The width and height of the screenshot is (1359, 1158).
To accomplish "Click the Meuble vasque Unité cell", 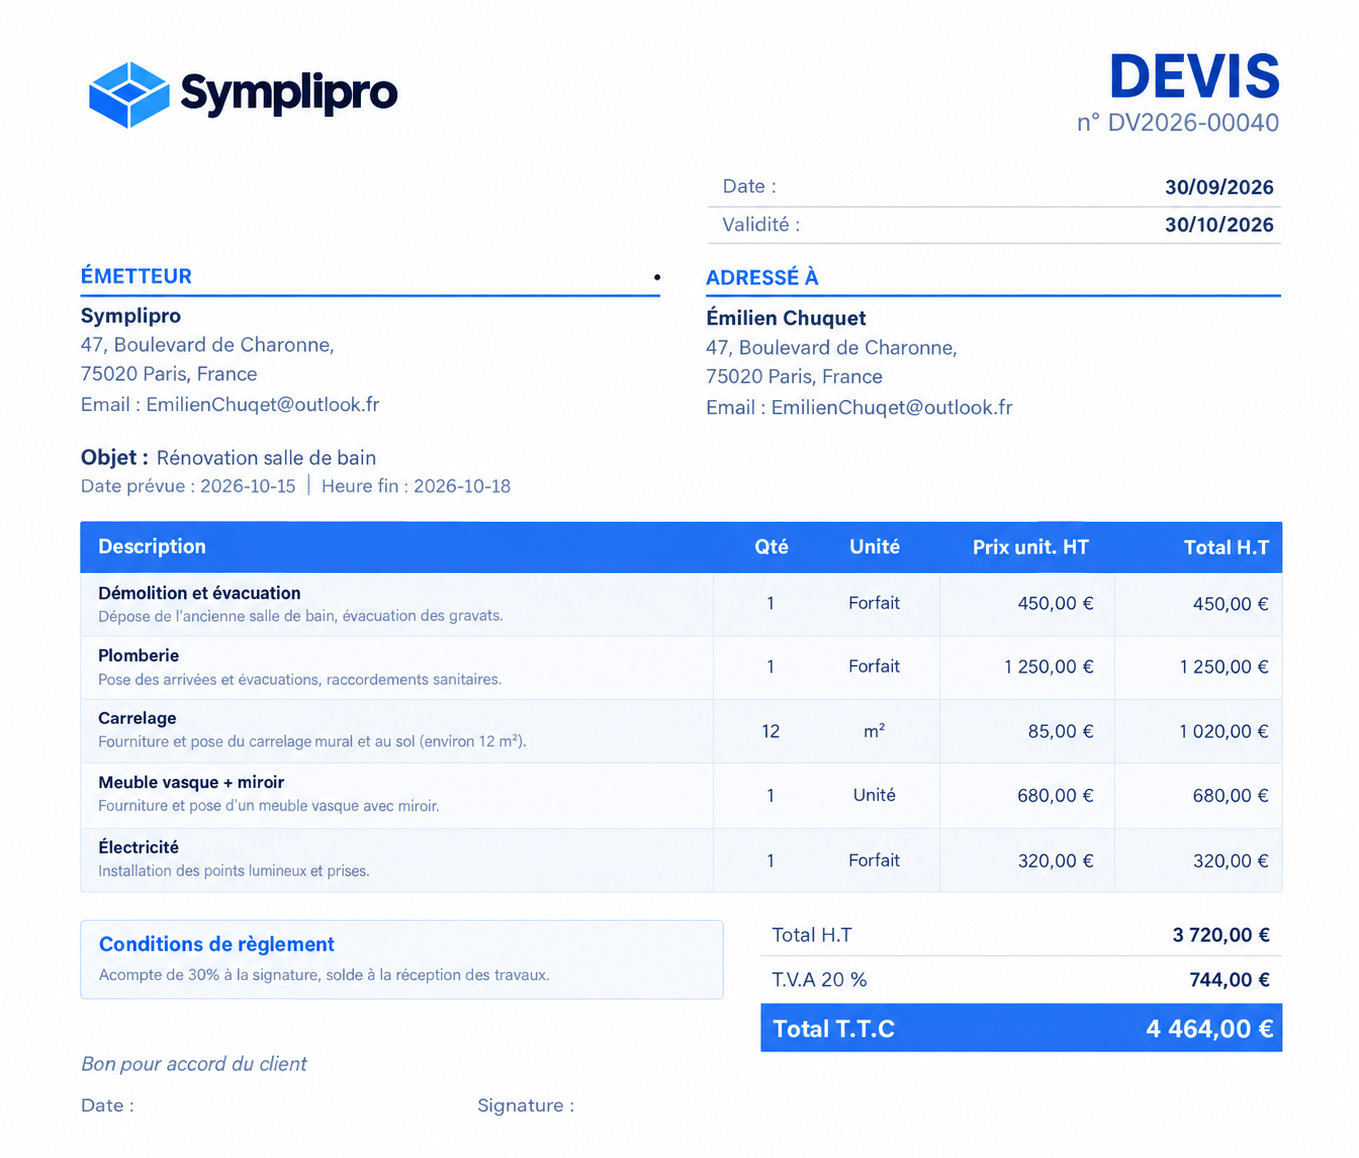I will pos(874,795).
